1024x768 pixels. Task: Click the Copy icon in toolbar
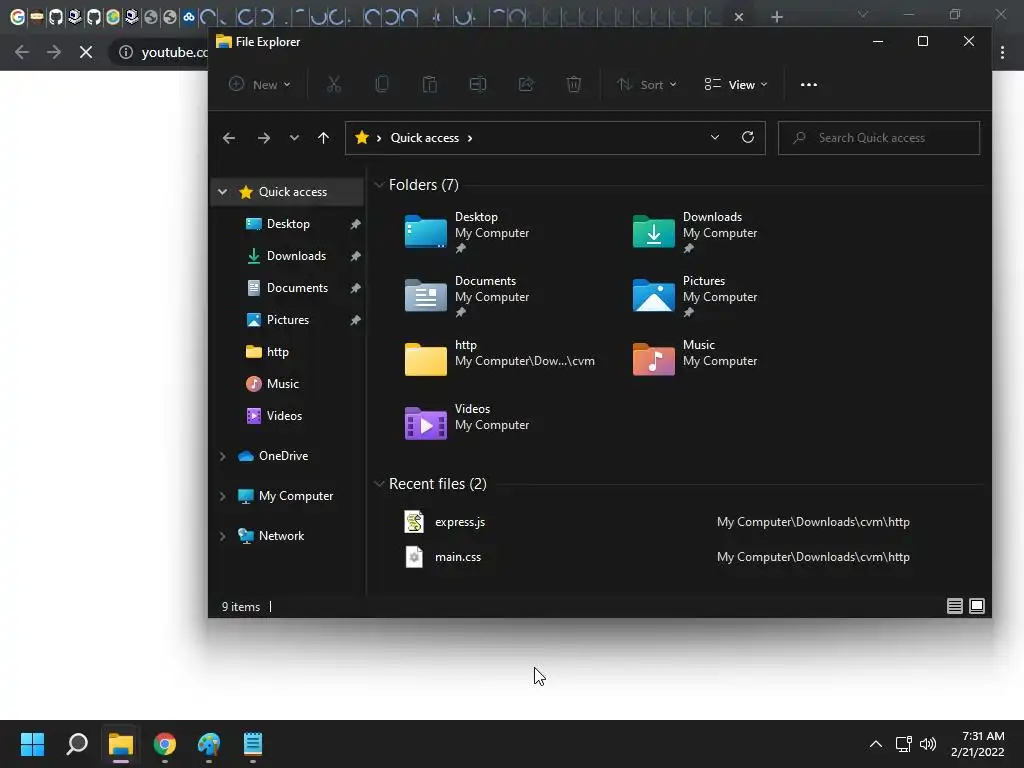(x=382, y=84)
